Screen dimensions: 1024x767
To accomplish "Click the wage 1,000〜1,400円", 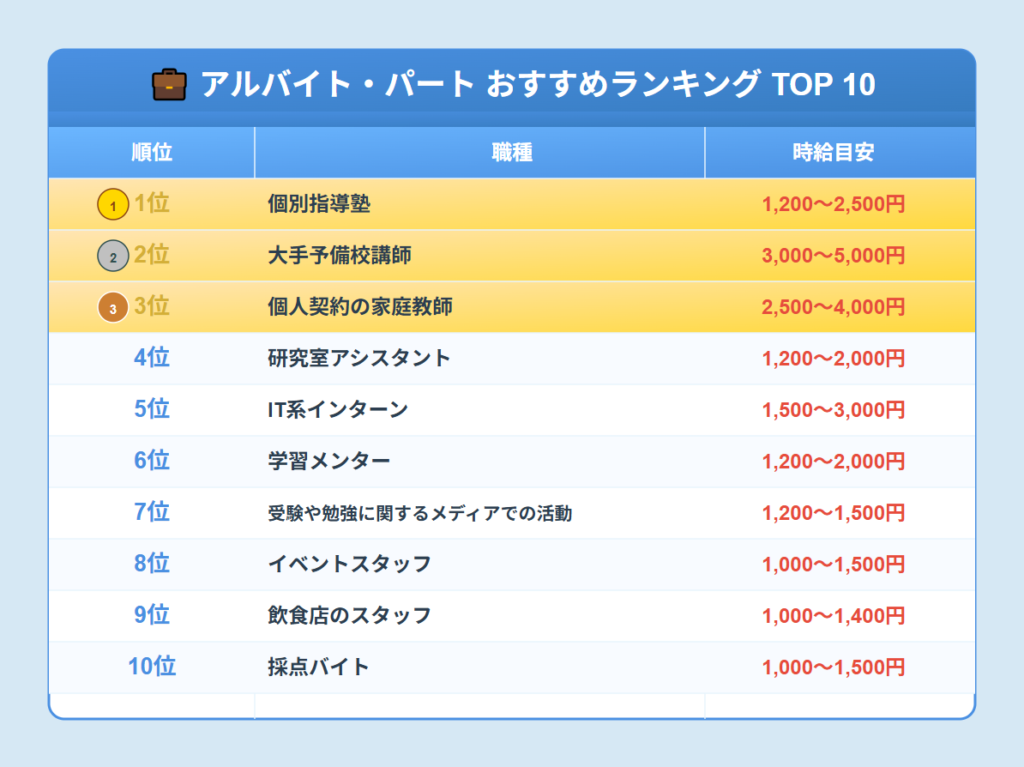I will tap(833, 616).
